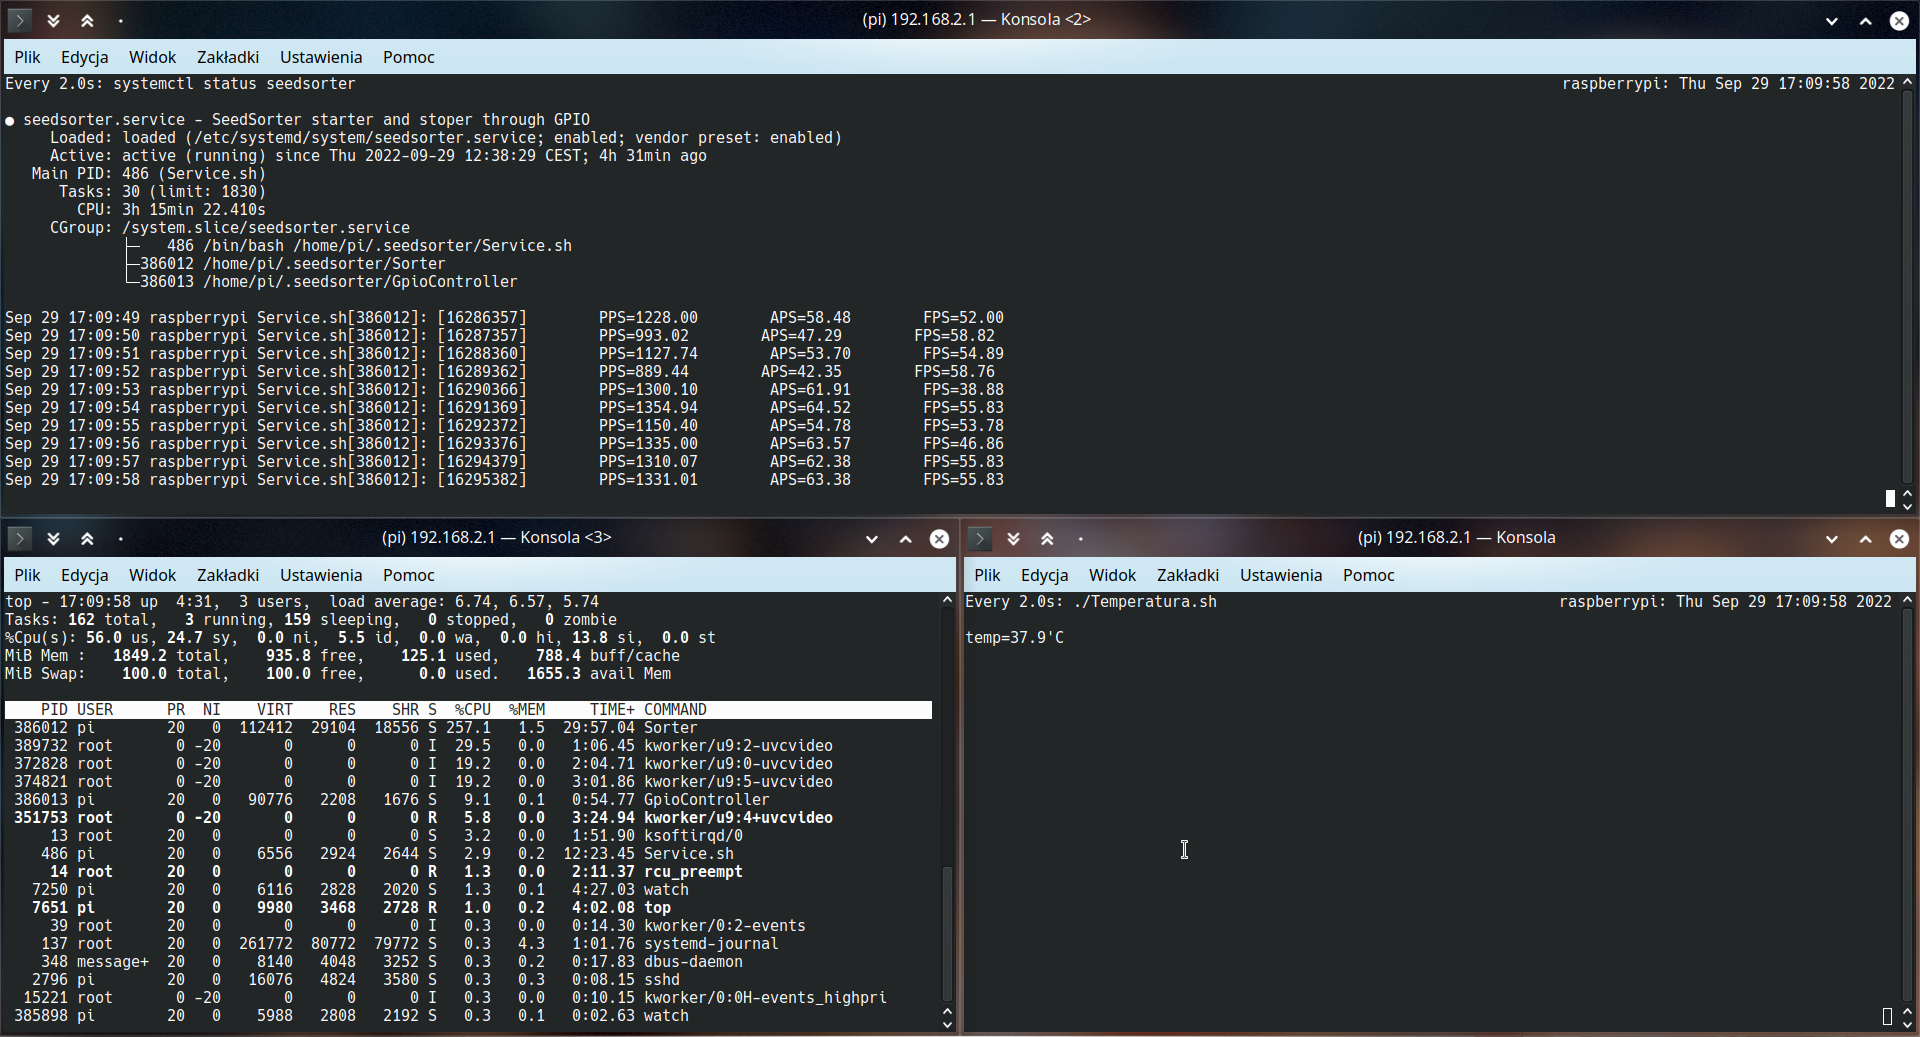Open Plik menu in Konsola <2>
The height and width of the screenshot is (1037, 1920).
27,57
